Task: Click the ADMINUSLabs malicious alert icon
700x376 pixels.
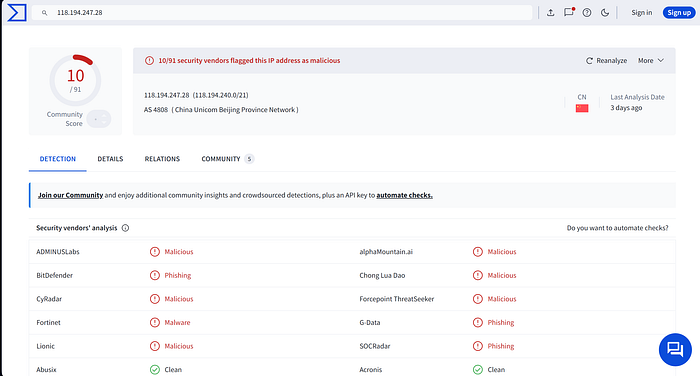Action: pyautogui.click(x=154, y=252)
